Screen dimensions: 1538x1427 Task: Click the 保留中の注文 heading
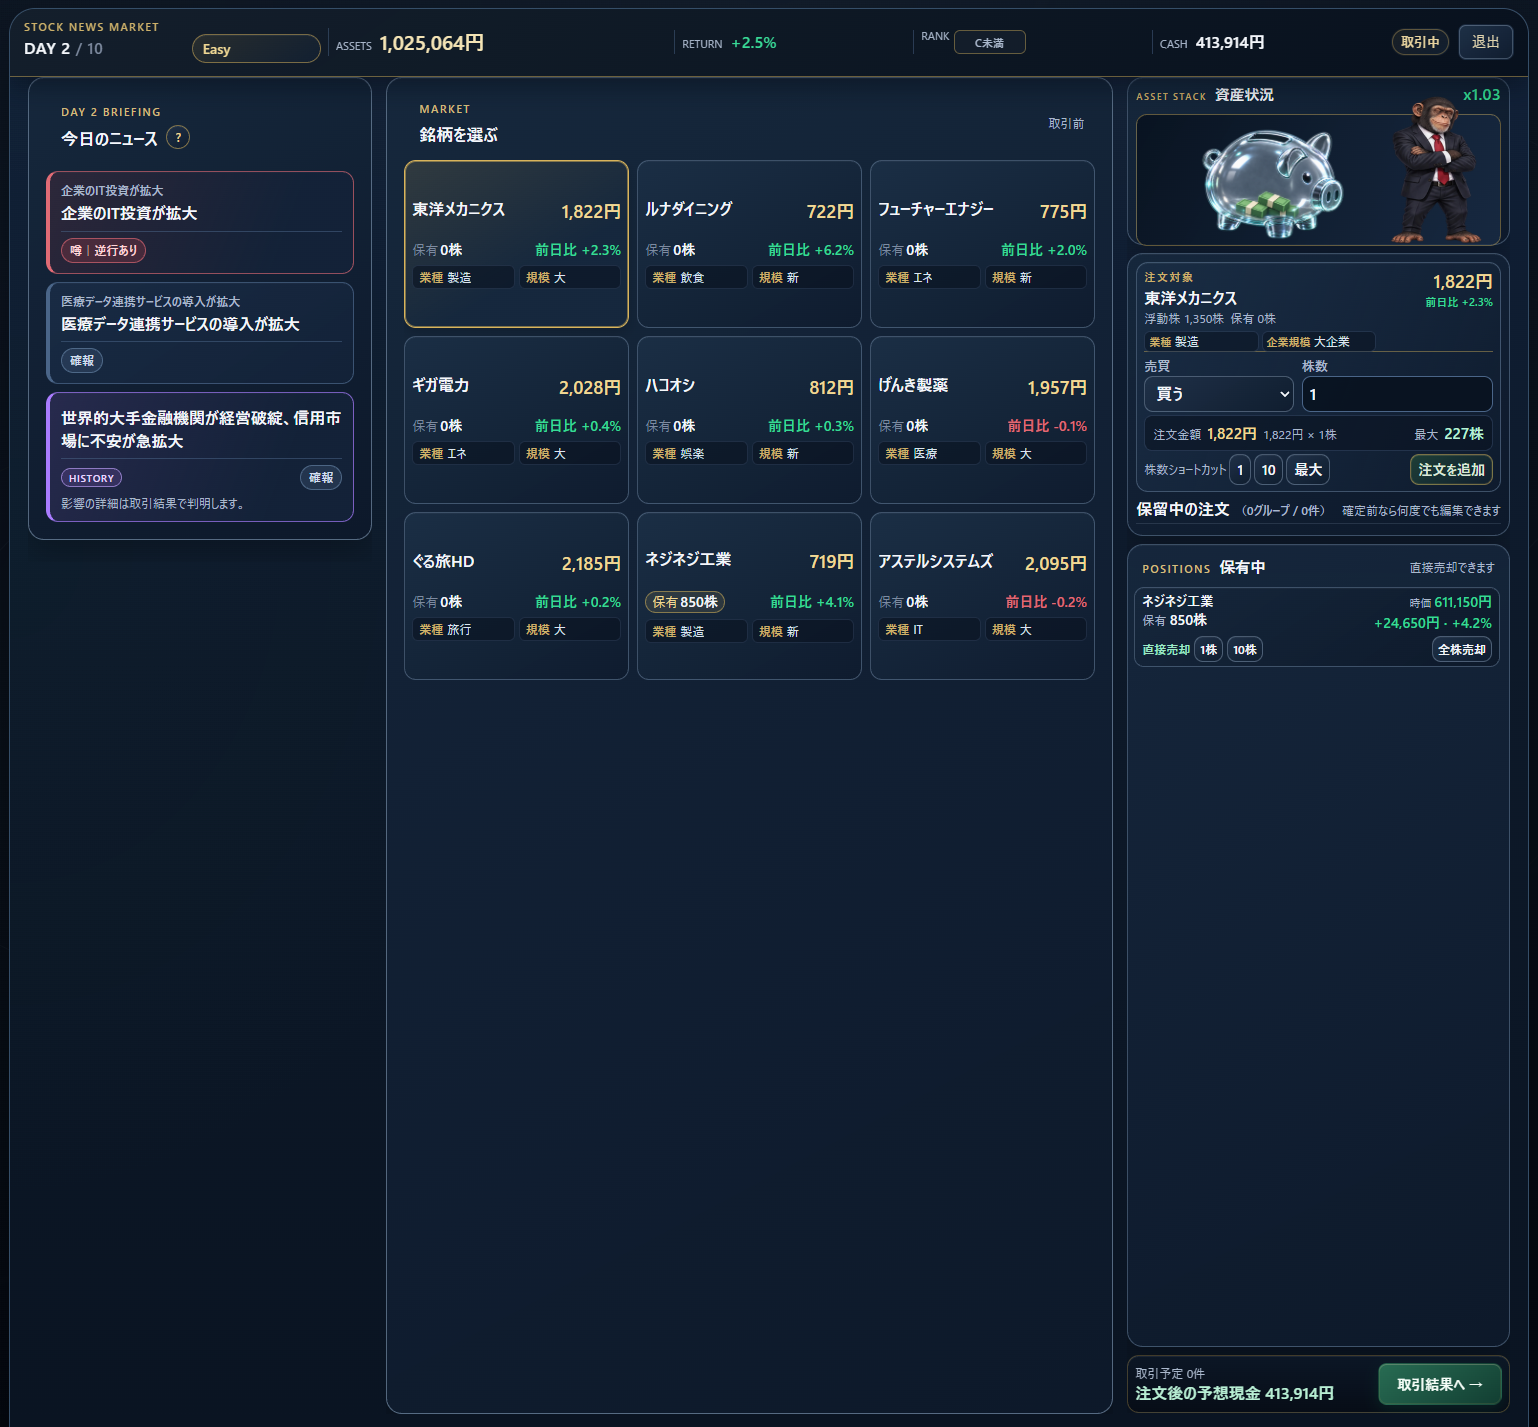click(x=1183, y=510)
